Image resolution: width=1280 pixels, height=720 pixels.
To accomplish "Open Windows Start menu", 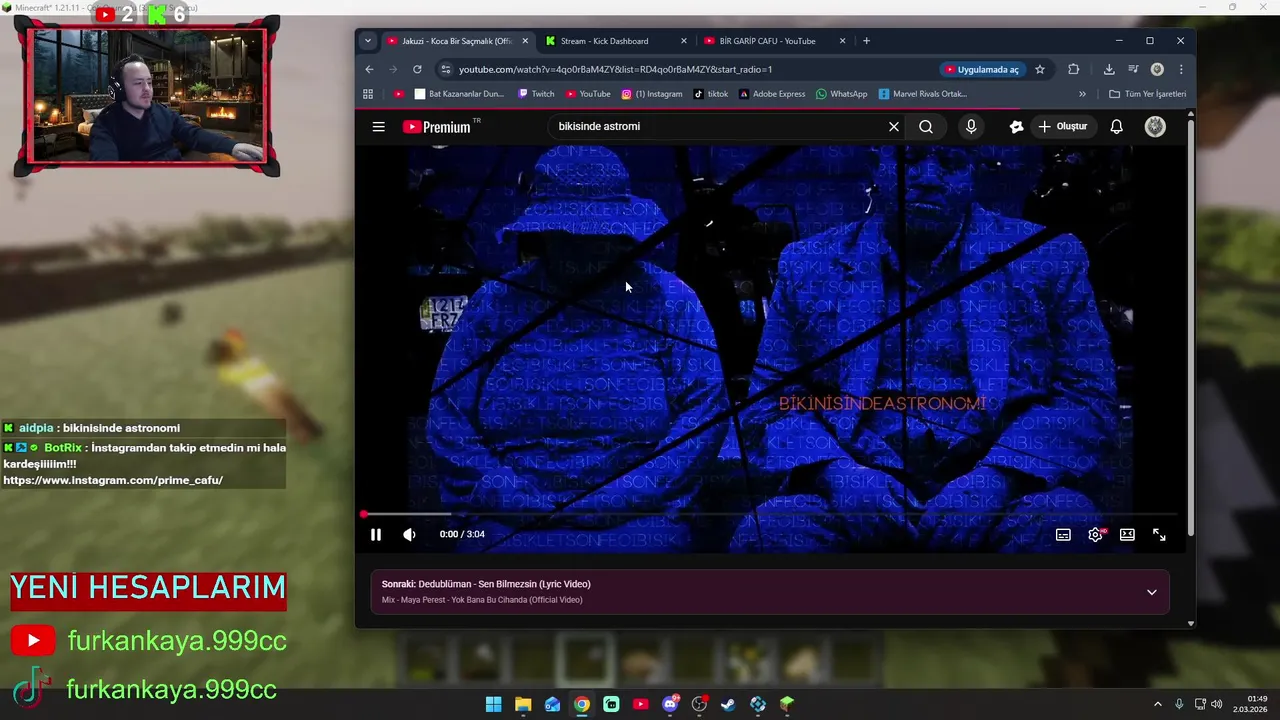I will click(x=493, y=704).
